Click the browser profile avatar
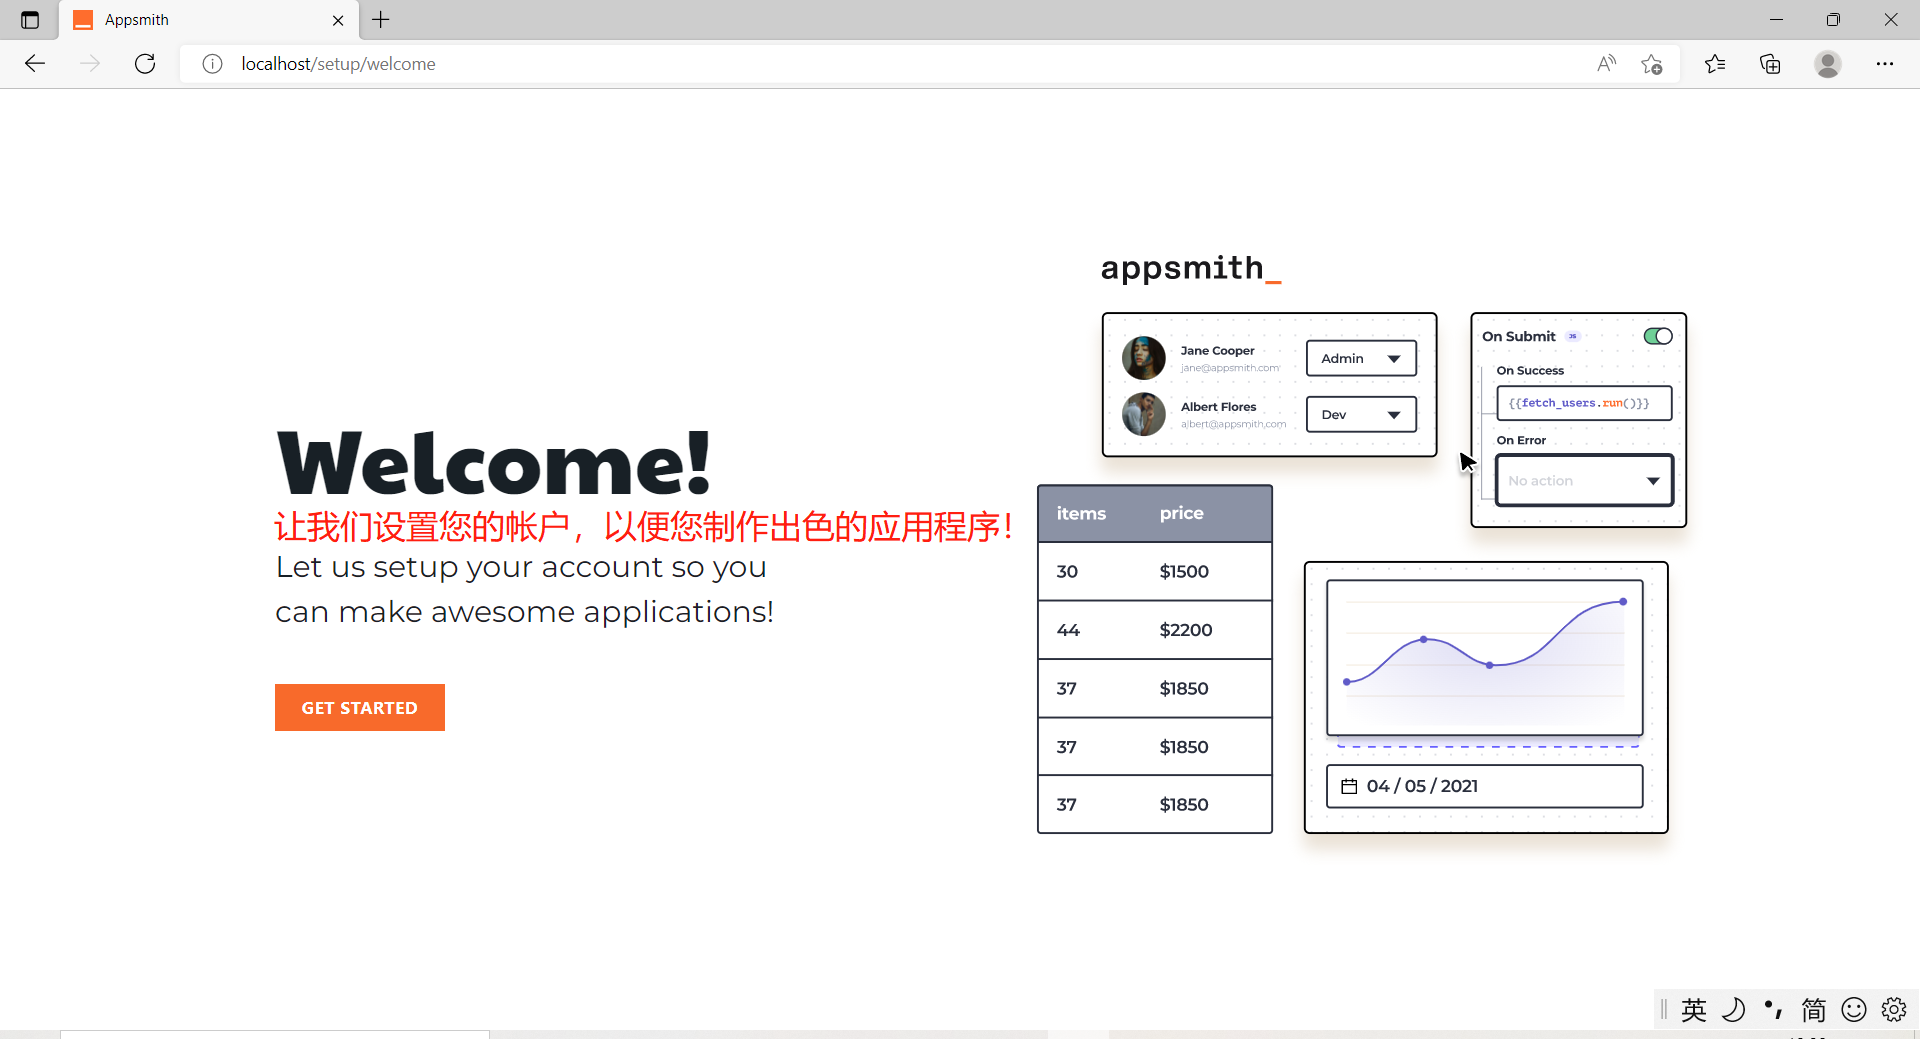The width and height of the screenshot is (1920, 1039). click(x=1827, y=64)
